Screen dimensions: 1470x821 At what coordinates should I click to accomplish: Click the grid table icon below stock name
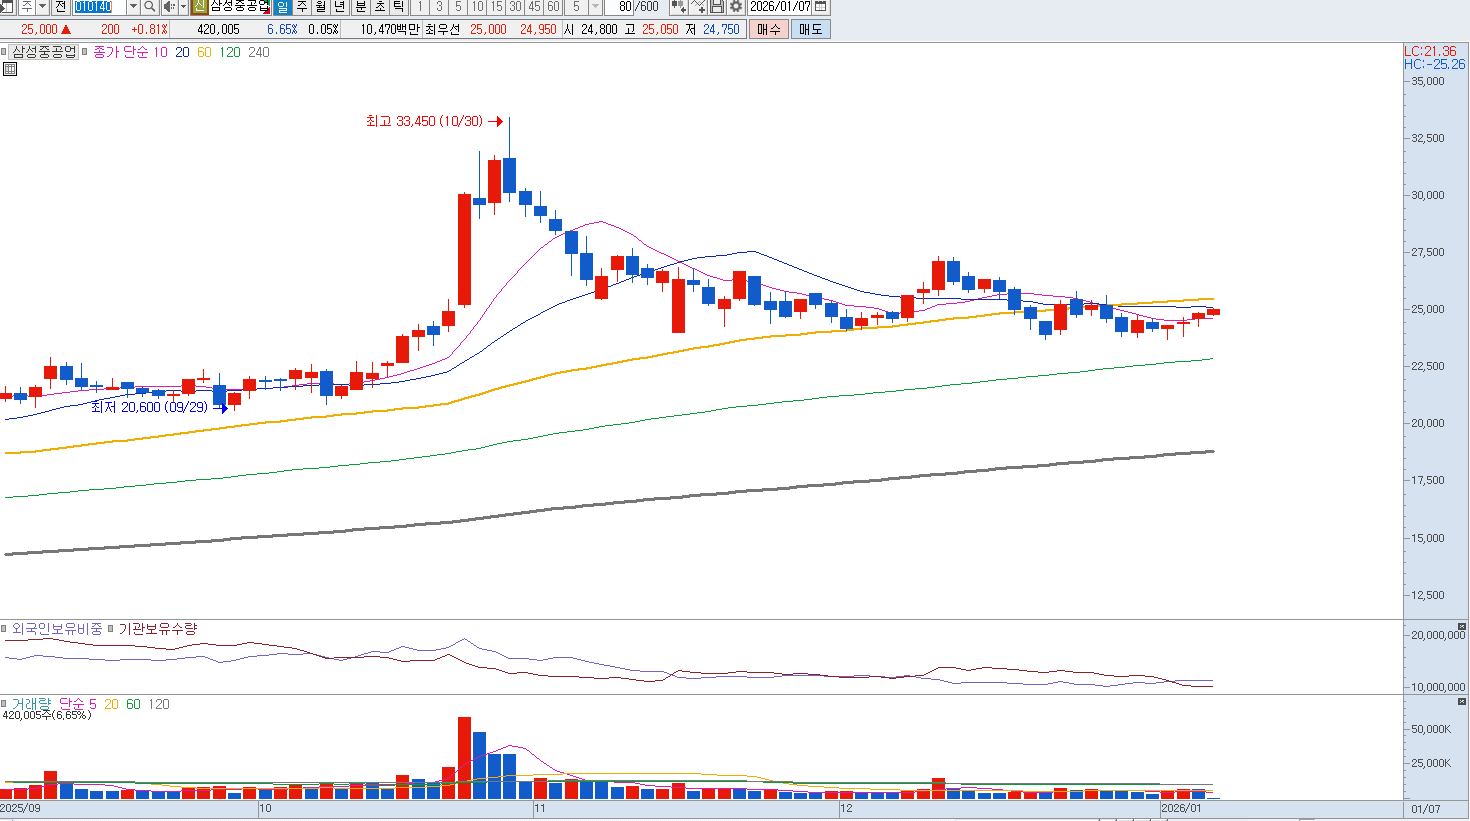pyautogui.click(x=10, y=69)
